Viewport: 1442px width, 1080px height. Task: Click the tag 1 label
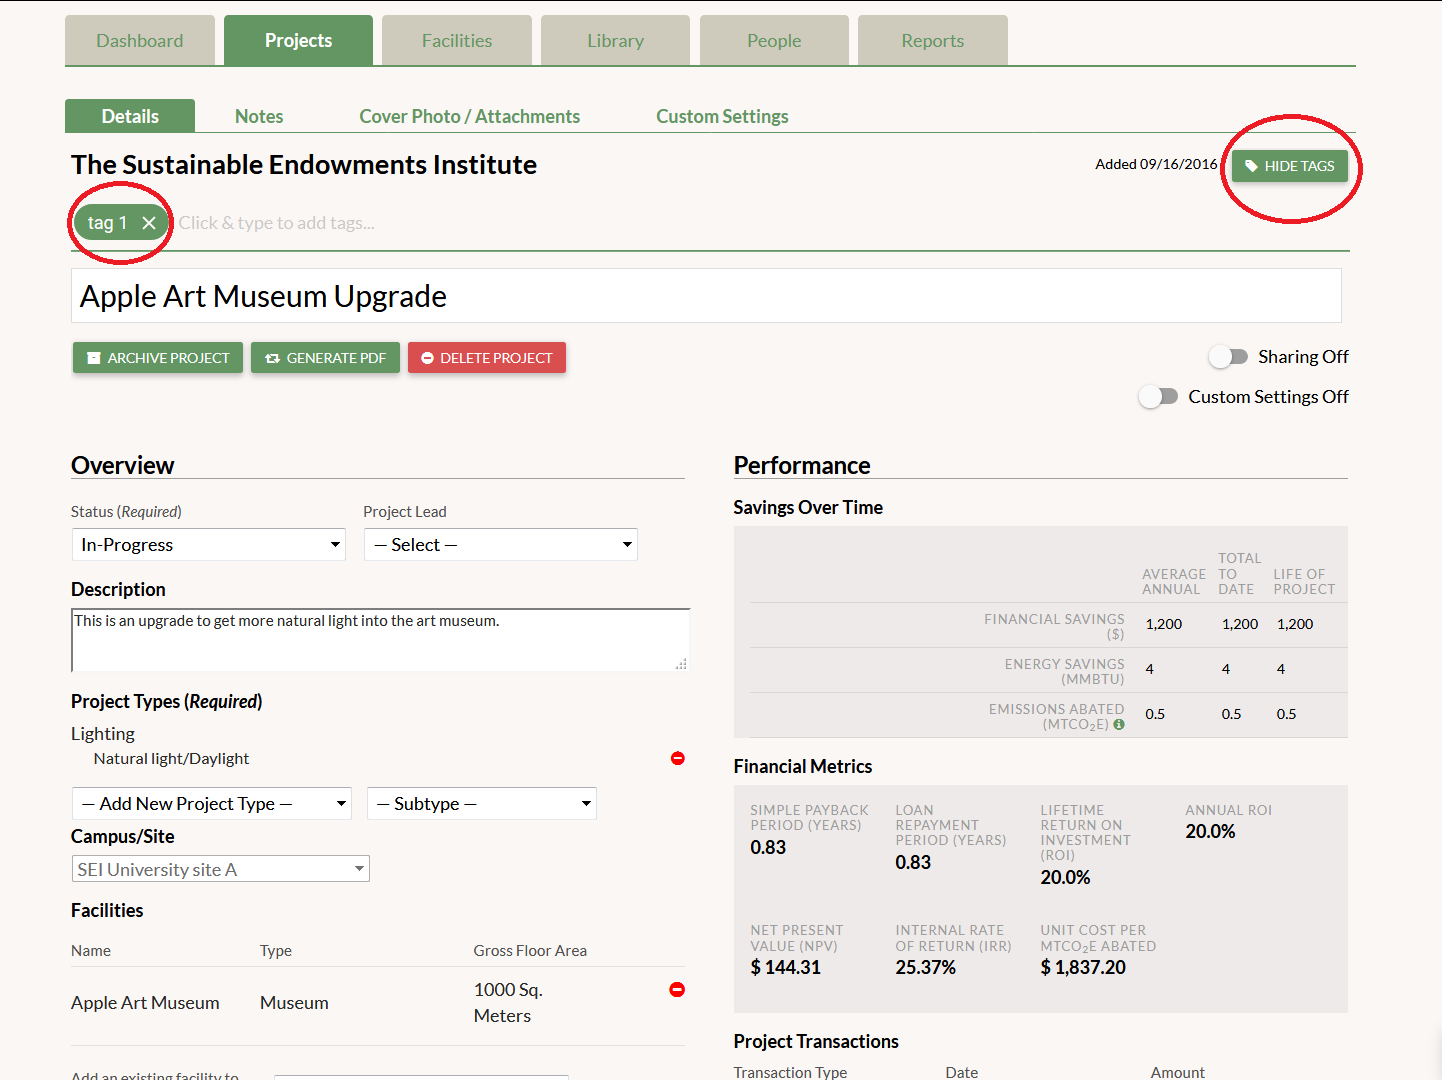107,223
